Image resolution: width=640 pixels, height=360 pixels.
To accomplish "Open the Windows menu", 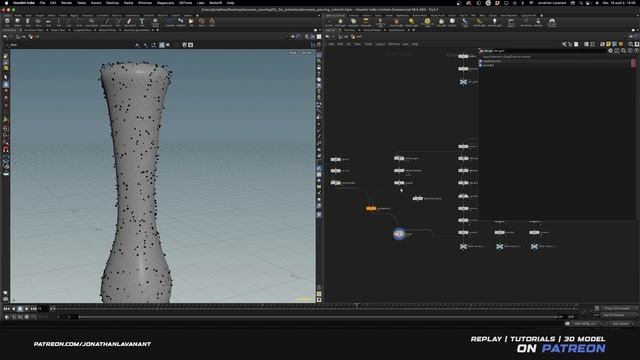I will pos(145,3).
